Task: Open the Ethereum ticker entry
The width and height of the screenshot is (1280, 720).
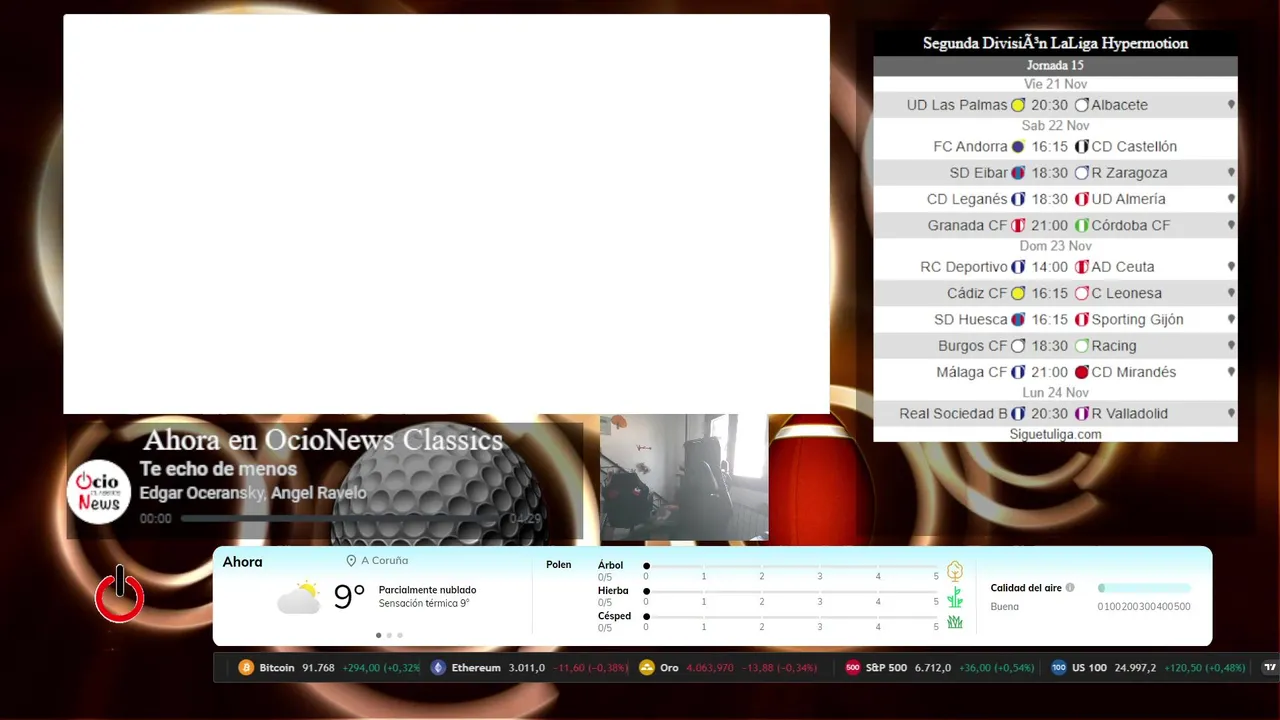Action: [529, 667]
